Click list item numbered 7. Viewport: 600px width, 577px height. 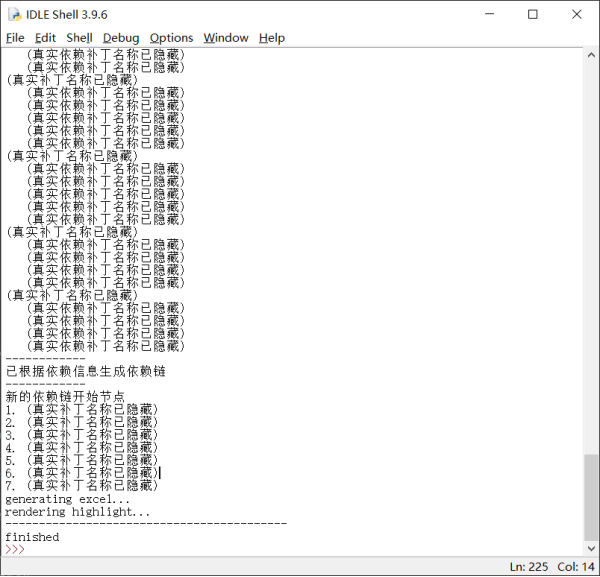point(82,486)
